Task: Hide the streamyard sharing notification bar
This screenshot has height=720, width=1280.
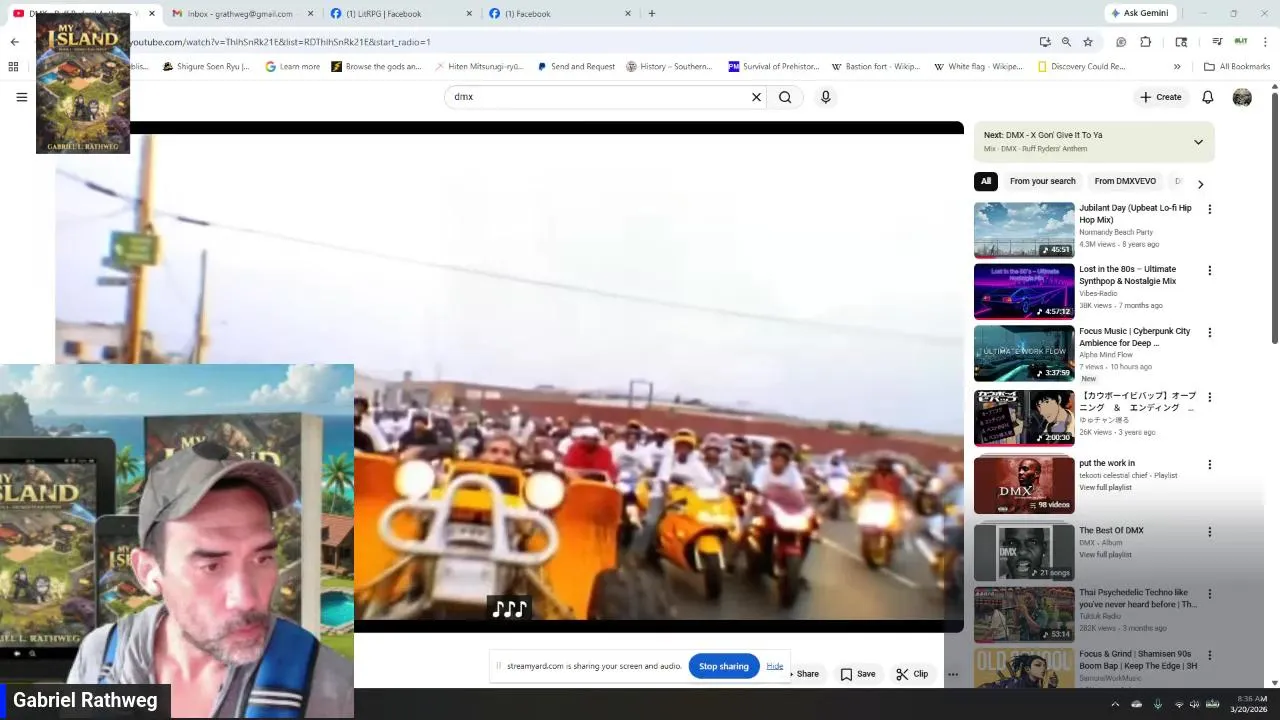Action: [775, 666]
